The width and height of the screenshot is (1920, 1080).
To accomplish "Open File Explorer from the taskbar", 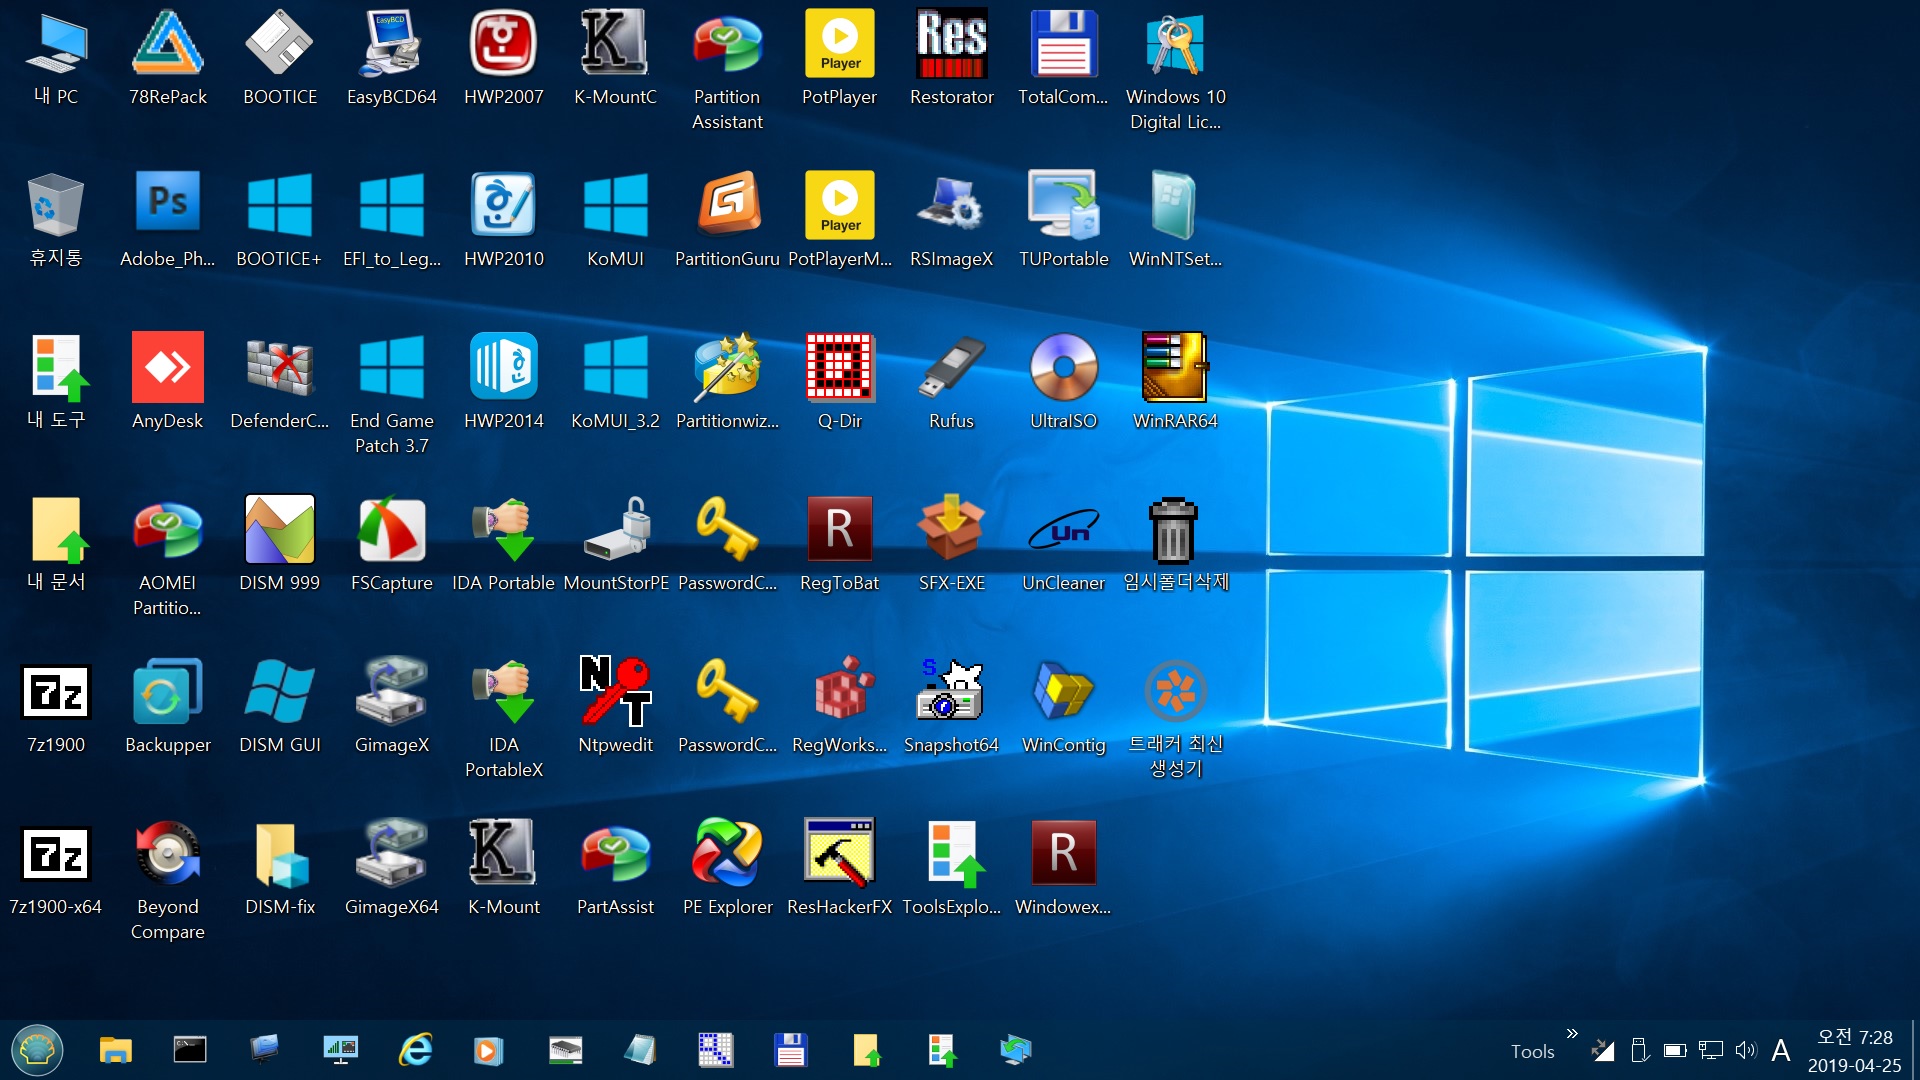I will pos(115,1050).
